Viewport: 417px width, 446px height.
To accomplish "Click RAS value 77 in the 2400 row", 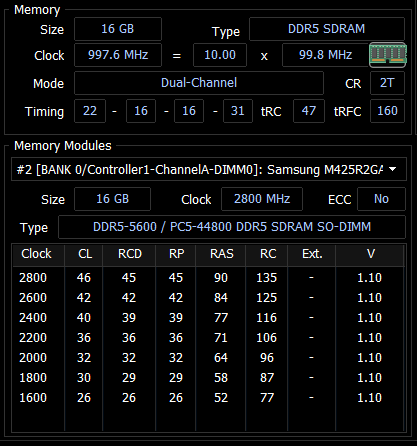I will pos(221,318).
